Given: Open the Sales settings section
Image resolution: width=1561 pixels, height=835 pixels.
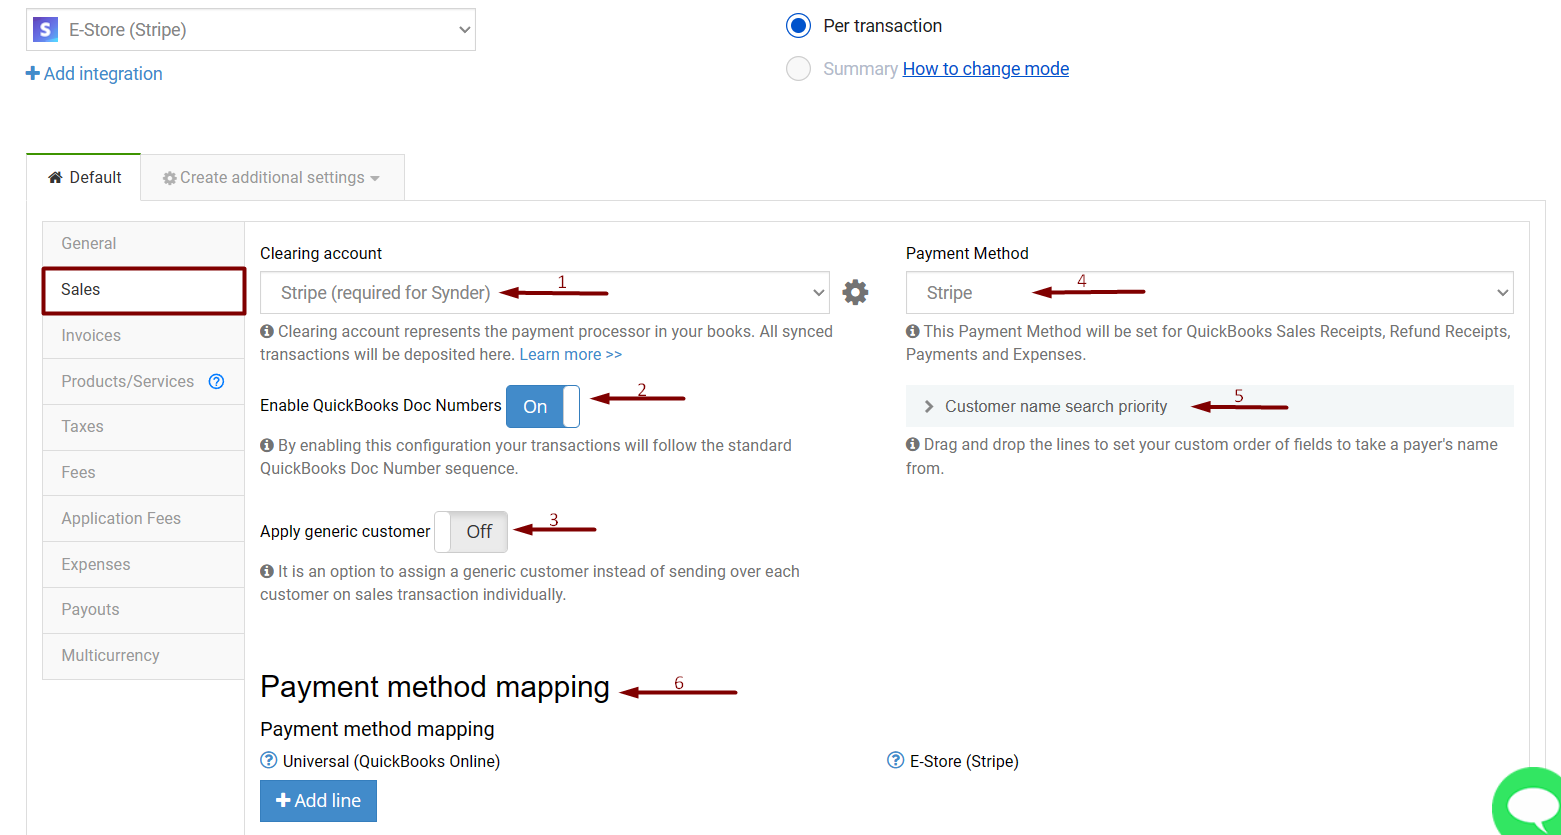Looking at the screenshot, I should [x=143, y=290].
